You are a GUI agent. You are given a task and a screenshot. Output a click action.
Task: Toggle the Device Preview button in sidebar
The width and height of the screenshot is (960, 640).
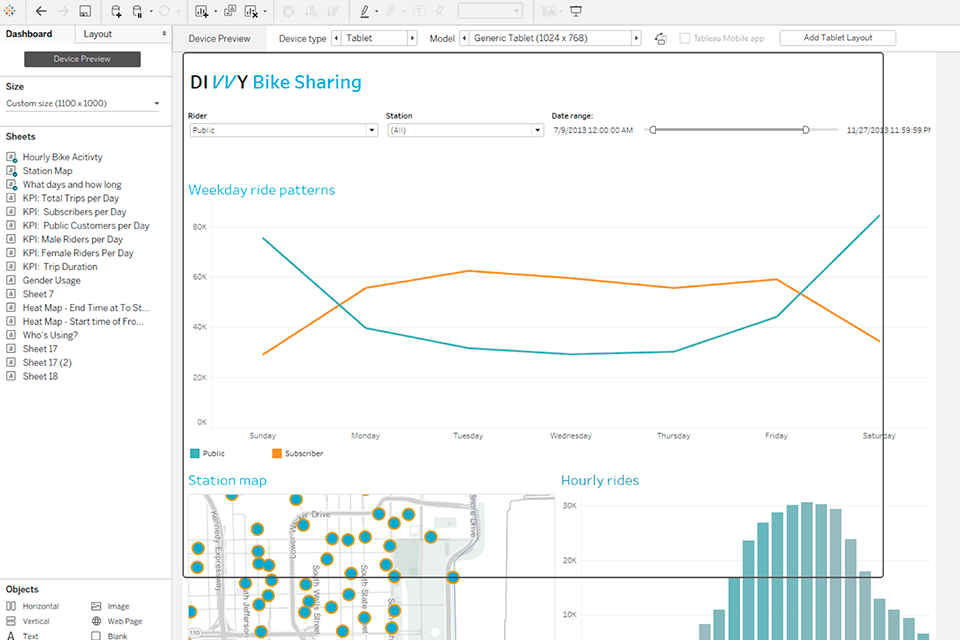pos(81,59)
